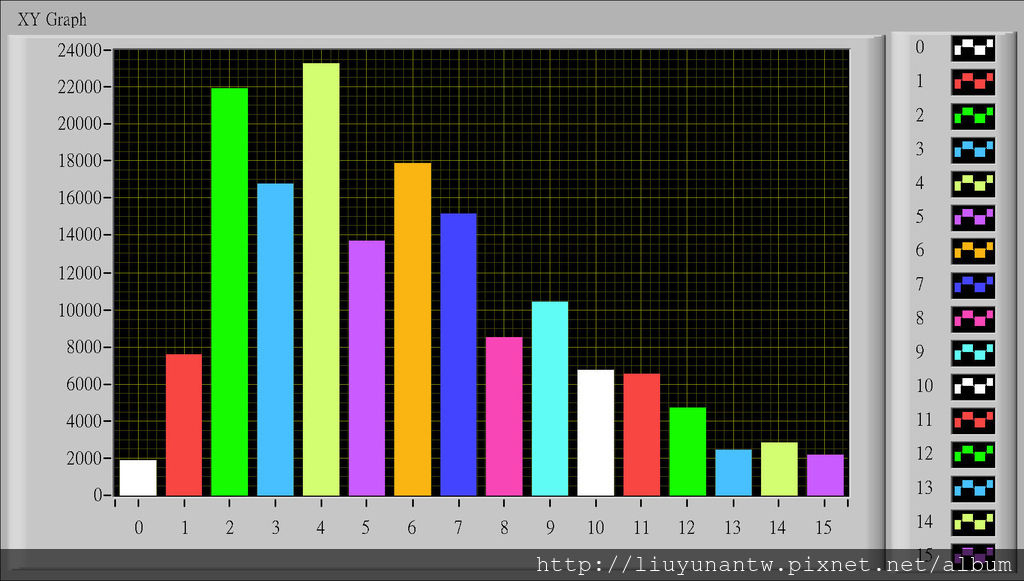Click the purple bar at x 15
Viewport: 1024px width, 581px height.
point(825,475)
